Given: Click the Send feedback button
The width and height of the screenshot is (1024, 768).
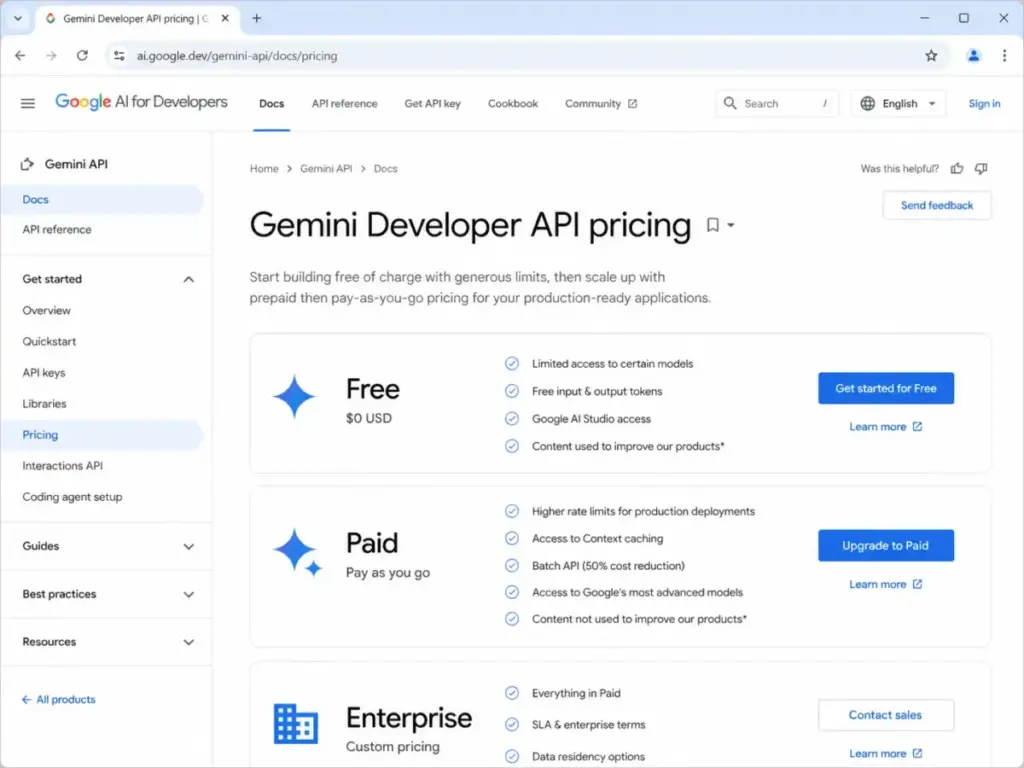Looking at the screenshot, I should [936, 205].
